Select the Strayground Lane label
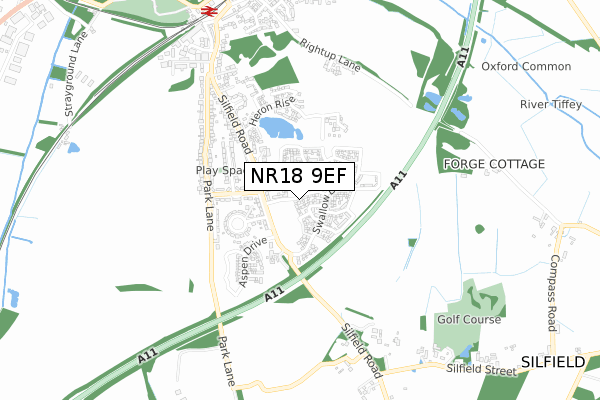The height and width of the screenshot is (400, 600). pos(75,74)
